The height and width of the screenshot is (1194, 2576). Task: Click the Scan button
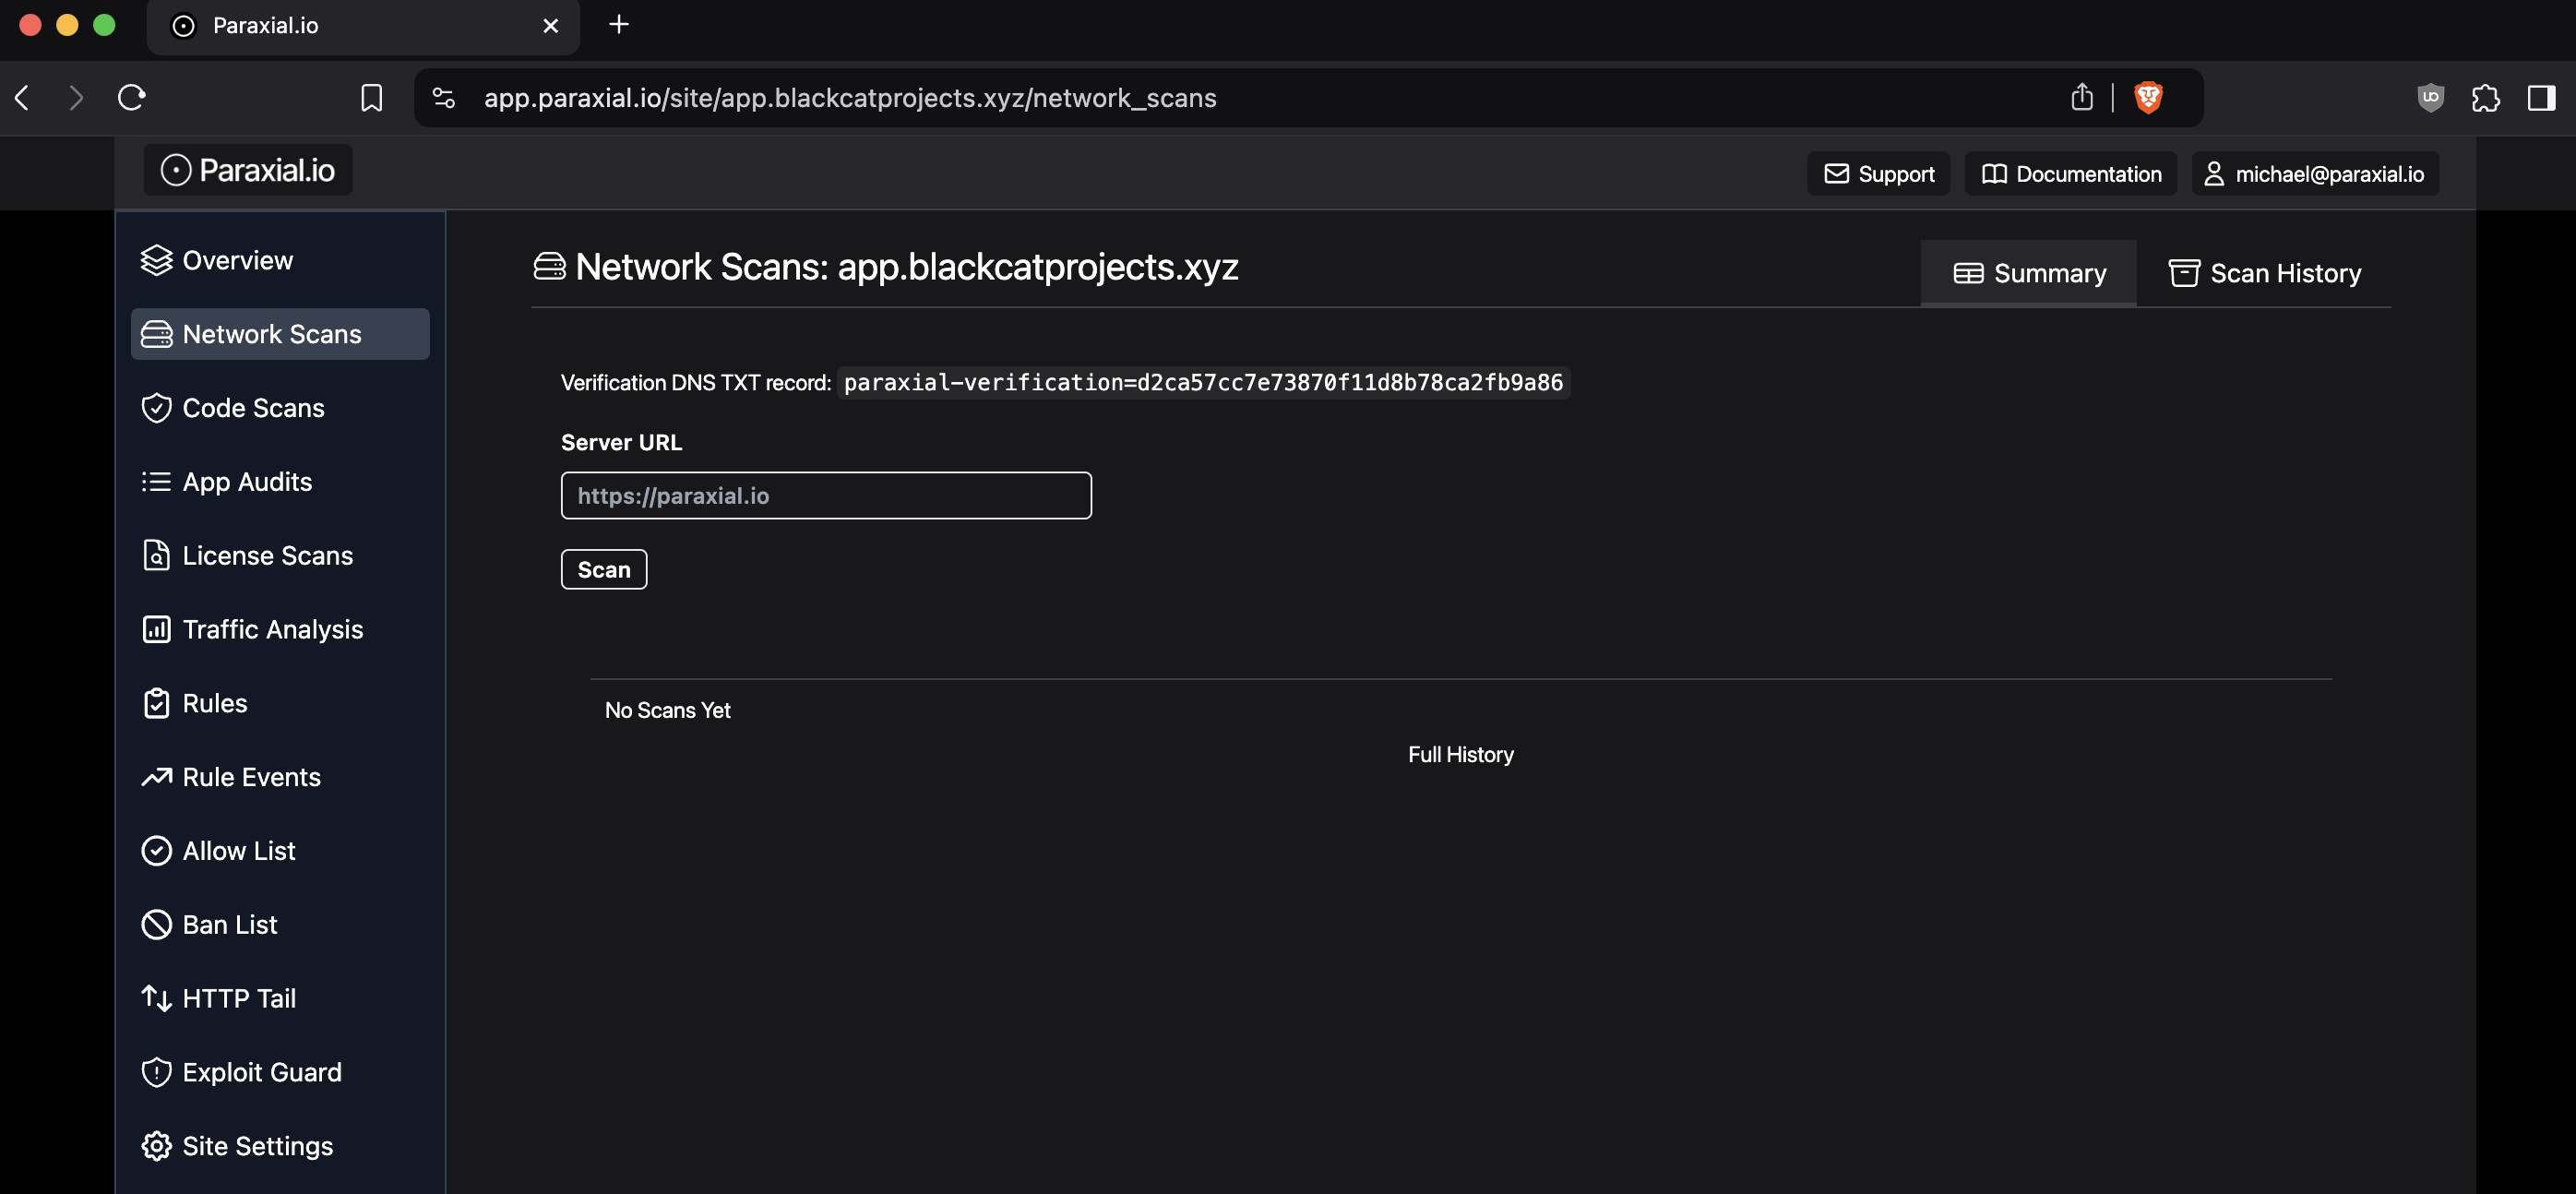point(604,569)
